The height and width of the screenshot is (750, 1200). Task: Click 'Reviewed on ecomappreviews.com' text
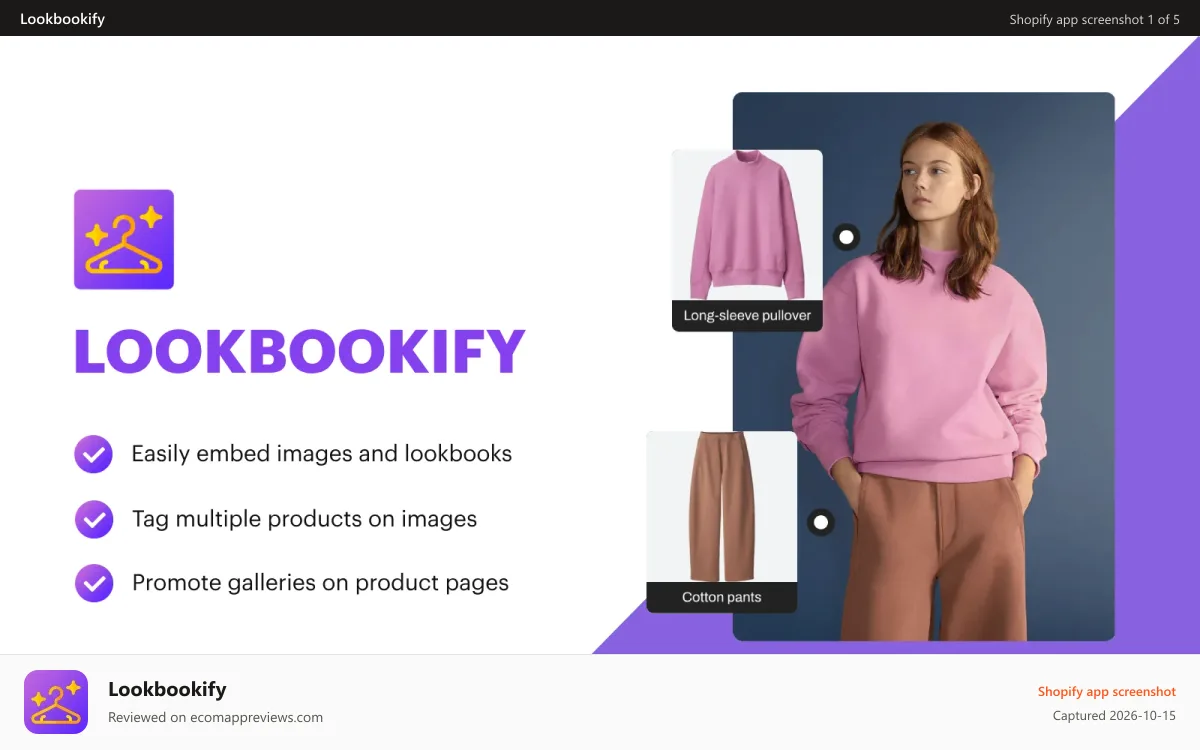tap(215, 717)
